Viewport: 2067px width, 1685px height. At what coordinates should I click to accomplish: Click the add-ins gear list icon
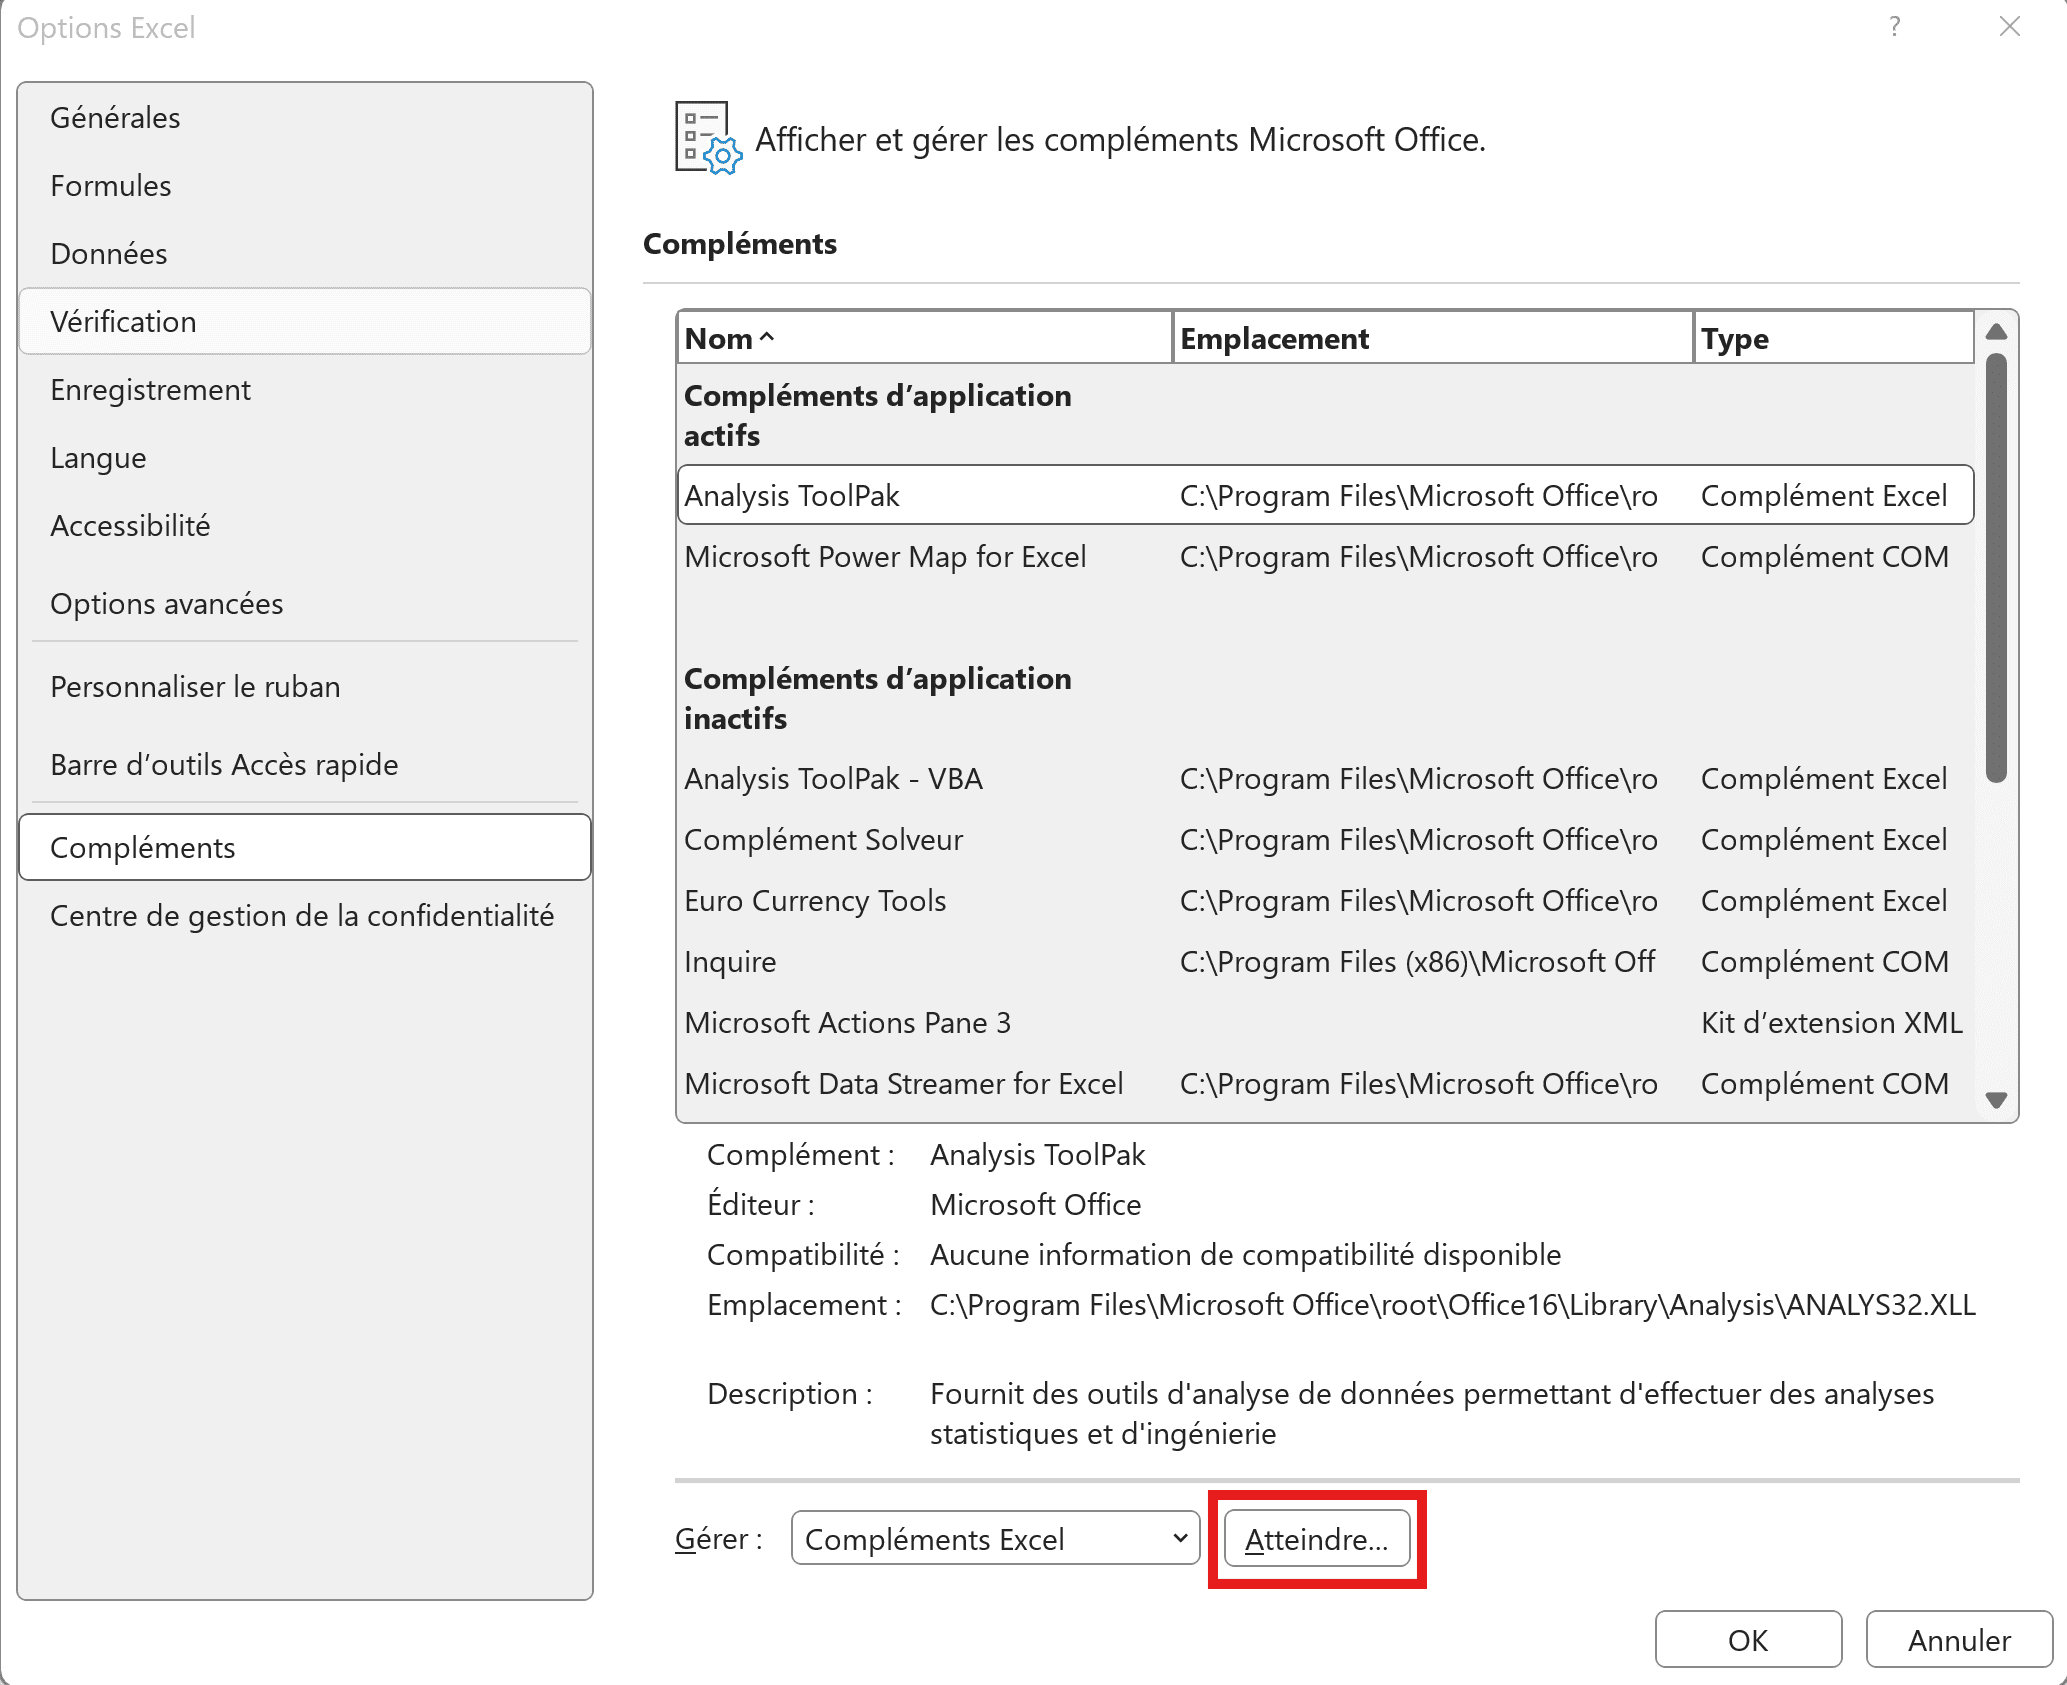[x=707, y=138]
